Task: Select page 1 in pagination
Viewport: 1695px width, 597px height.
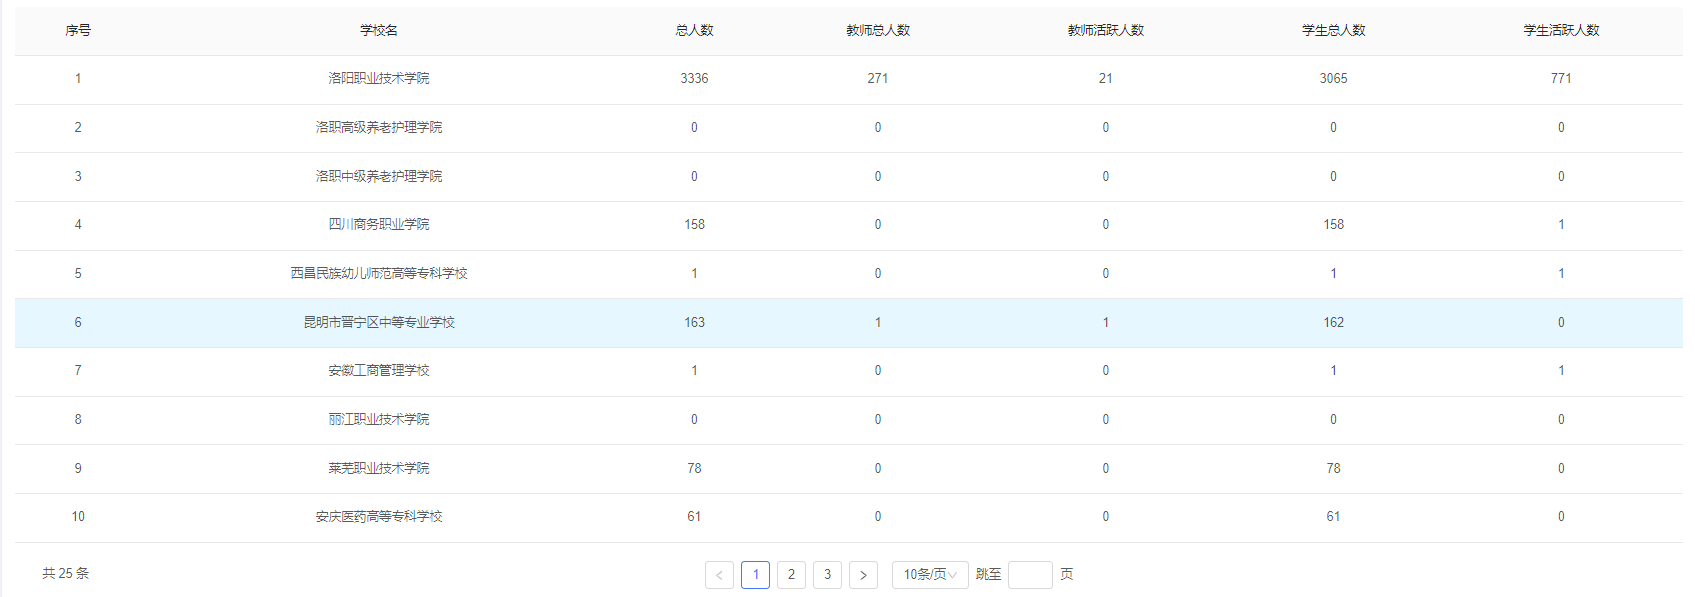Action: (x=755, y=575)
